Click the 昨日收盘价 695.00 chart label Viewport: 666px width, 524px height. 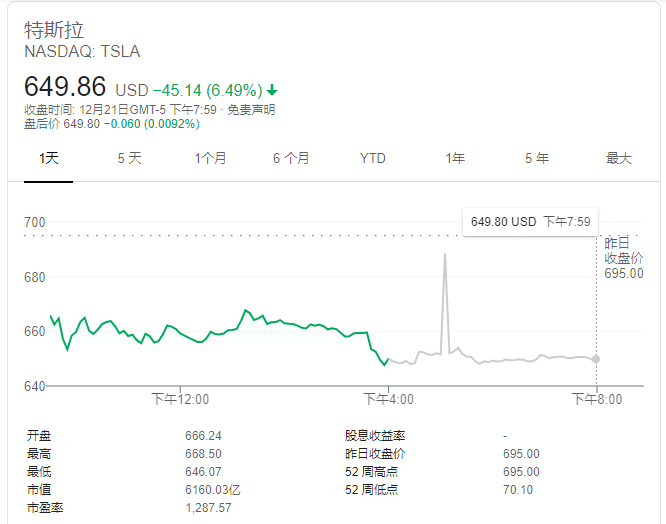point(624,258)
